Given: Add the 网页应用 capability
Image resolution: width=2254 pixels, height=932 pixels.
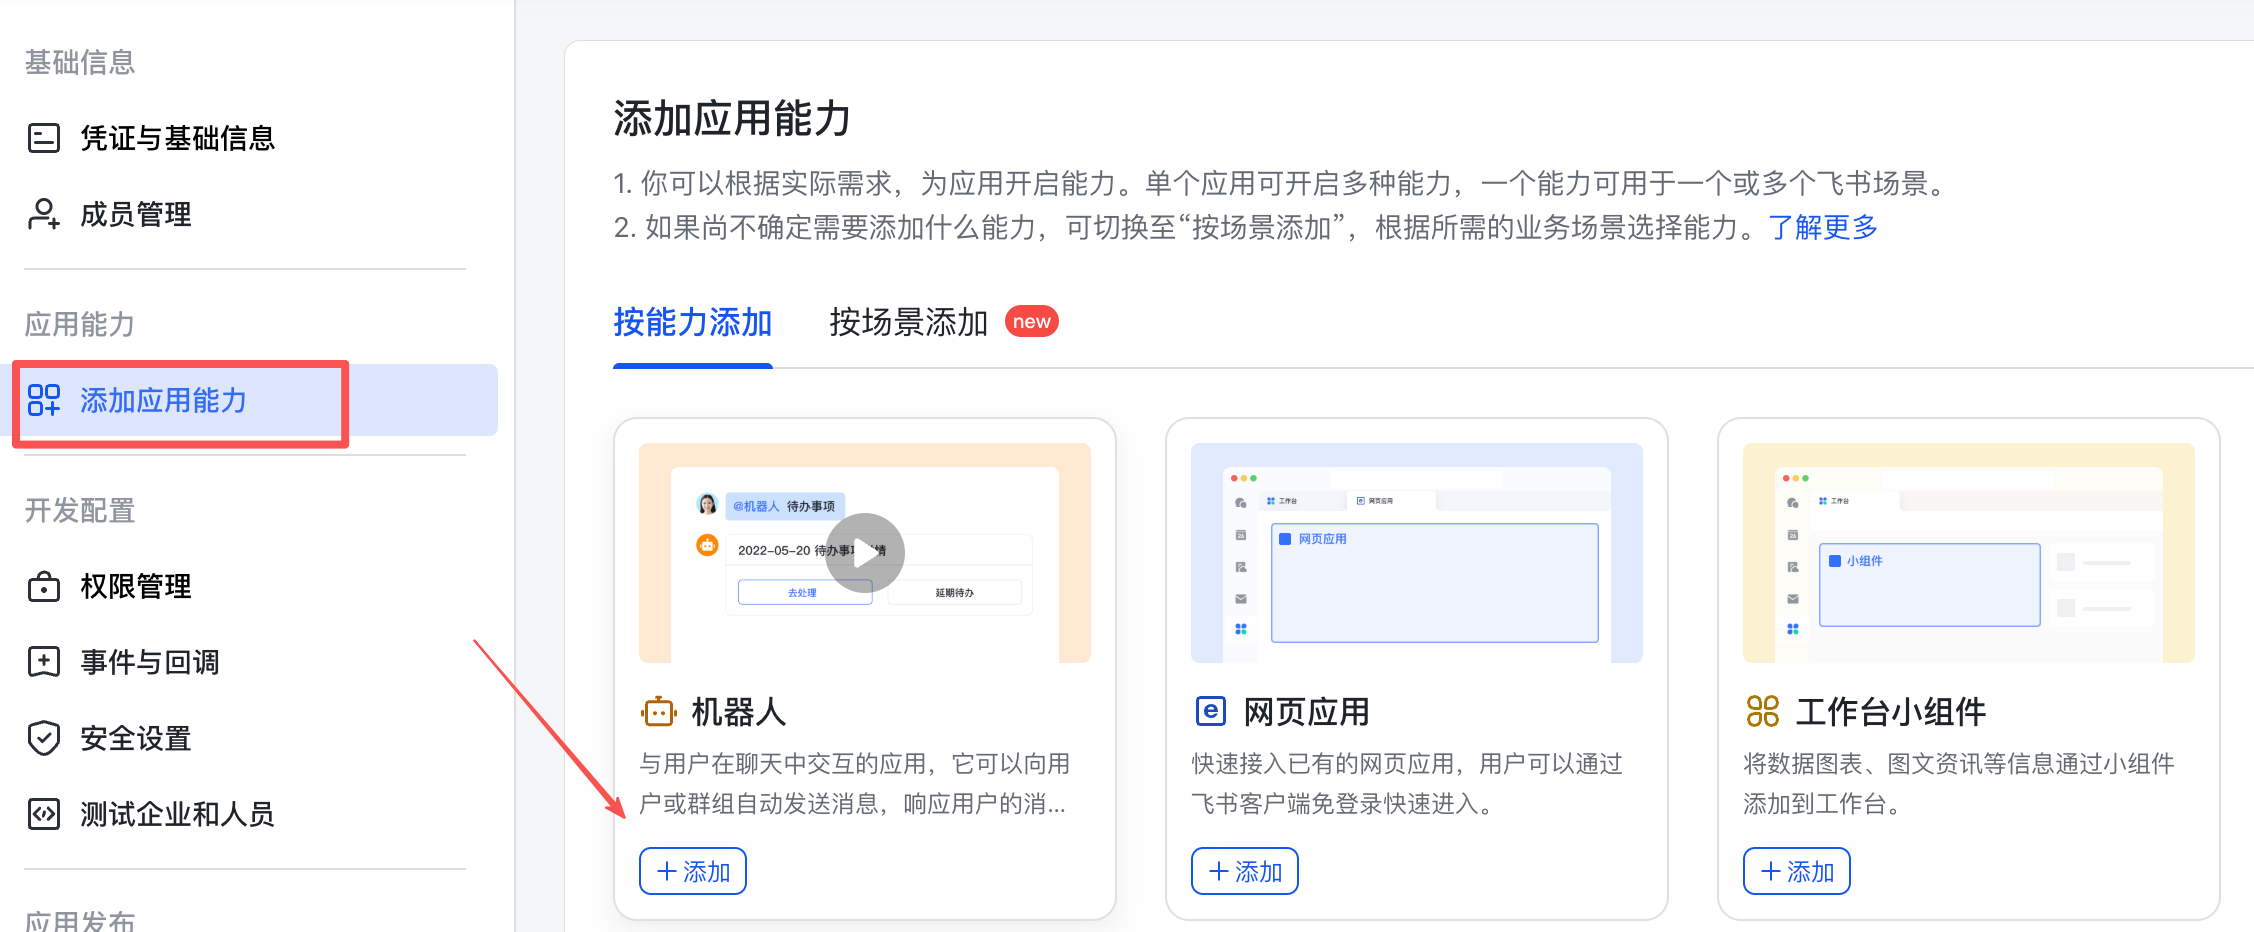Looking at the screenshot, I should [1245, 871].
